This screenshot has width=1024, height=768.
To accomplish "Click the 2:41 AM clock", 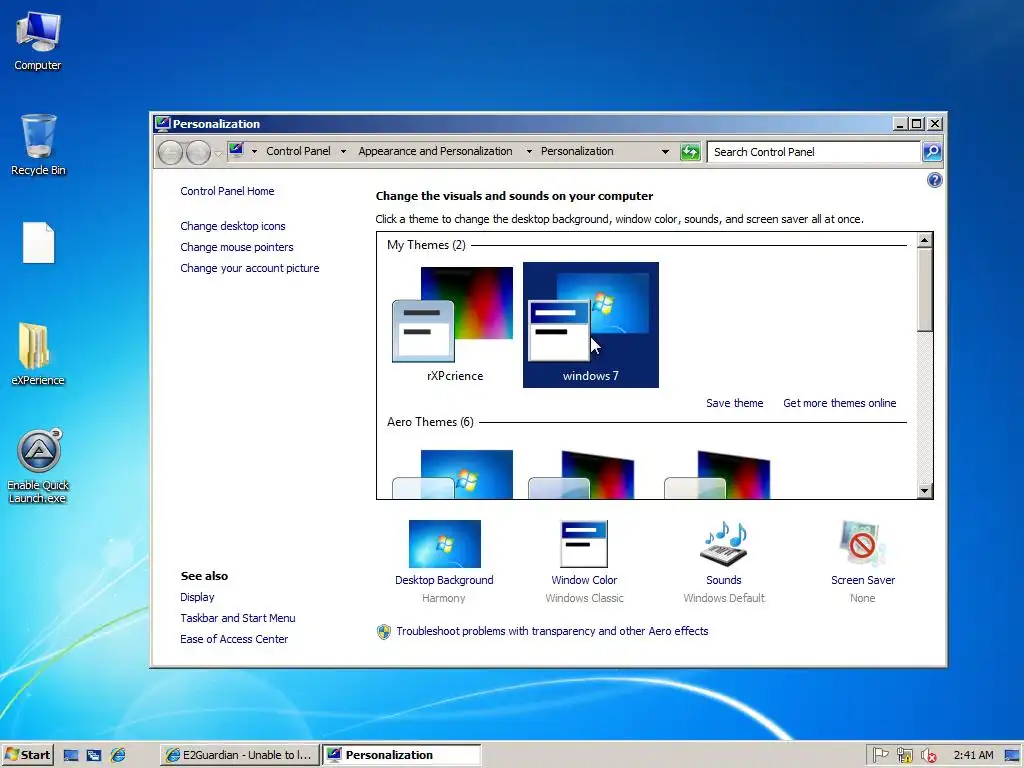I will pos(973,755).
